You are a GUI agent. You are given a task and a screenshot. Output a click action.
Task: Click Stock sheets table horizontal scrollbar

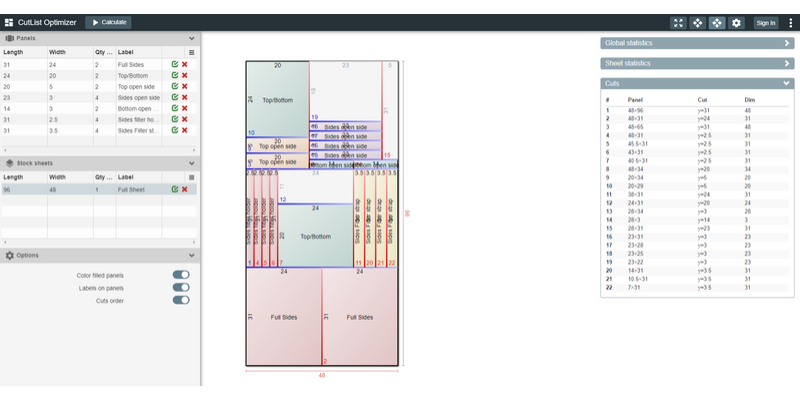pyautogui.click(x=99, y=242)
